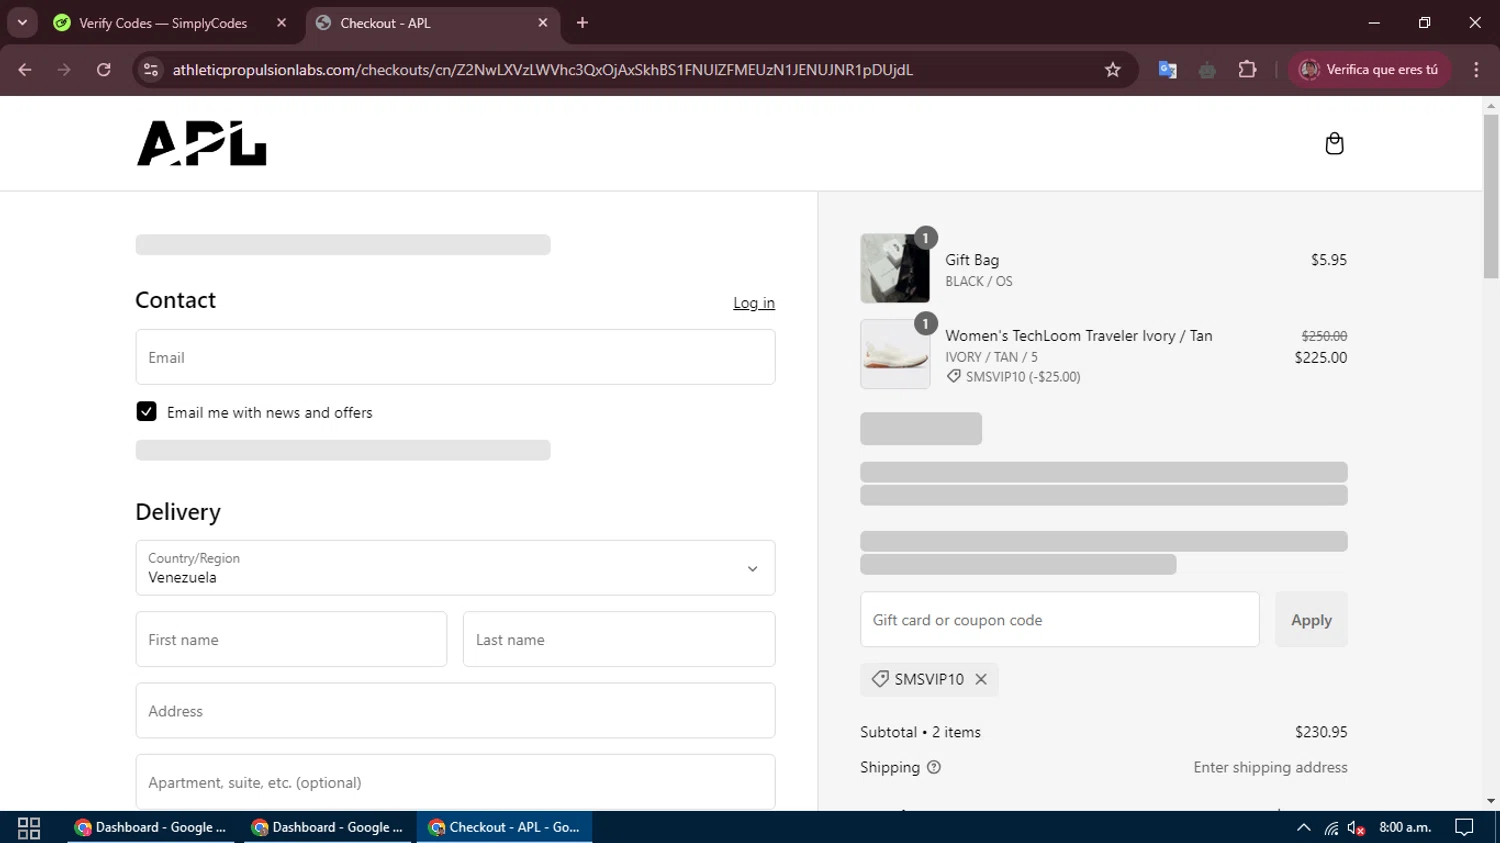This screenshot has width=1500, height=843.
Task: Open the Google Translate icon in address bar
Action: (1167, 69)
